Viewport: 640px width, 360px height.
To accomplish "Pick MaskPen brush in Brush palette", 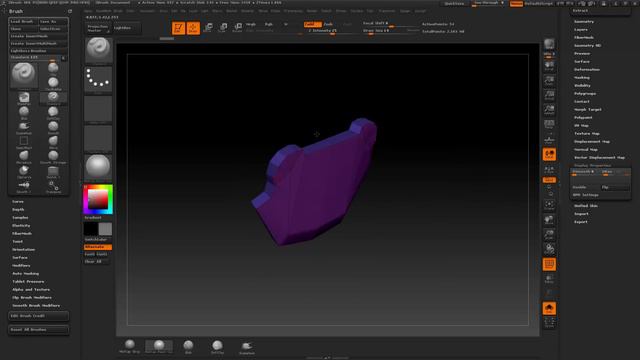I will tap(24, 98).
